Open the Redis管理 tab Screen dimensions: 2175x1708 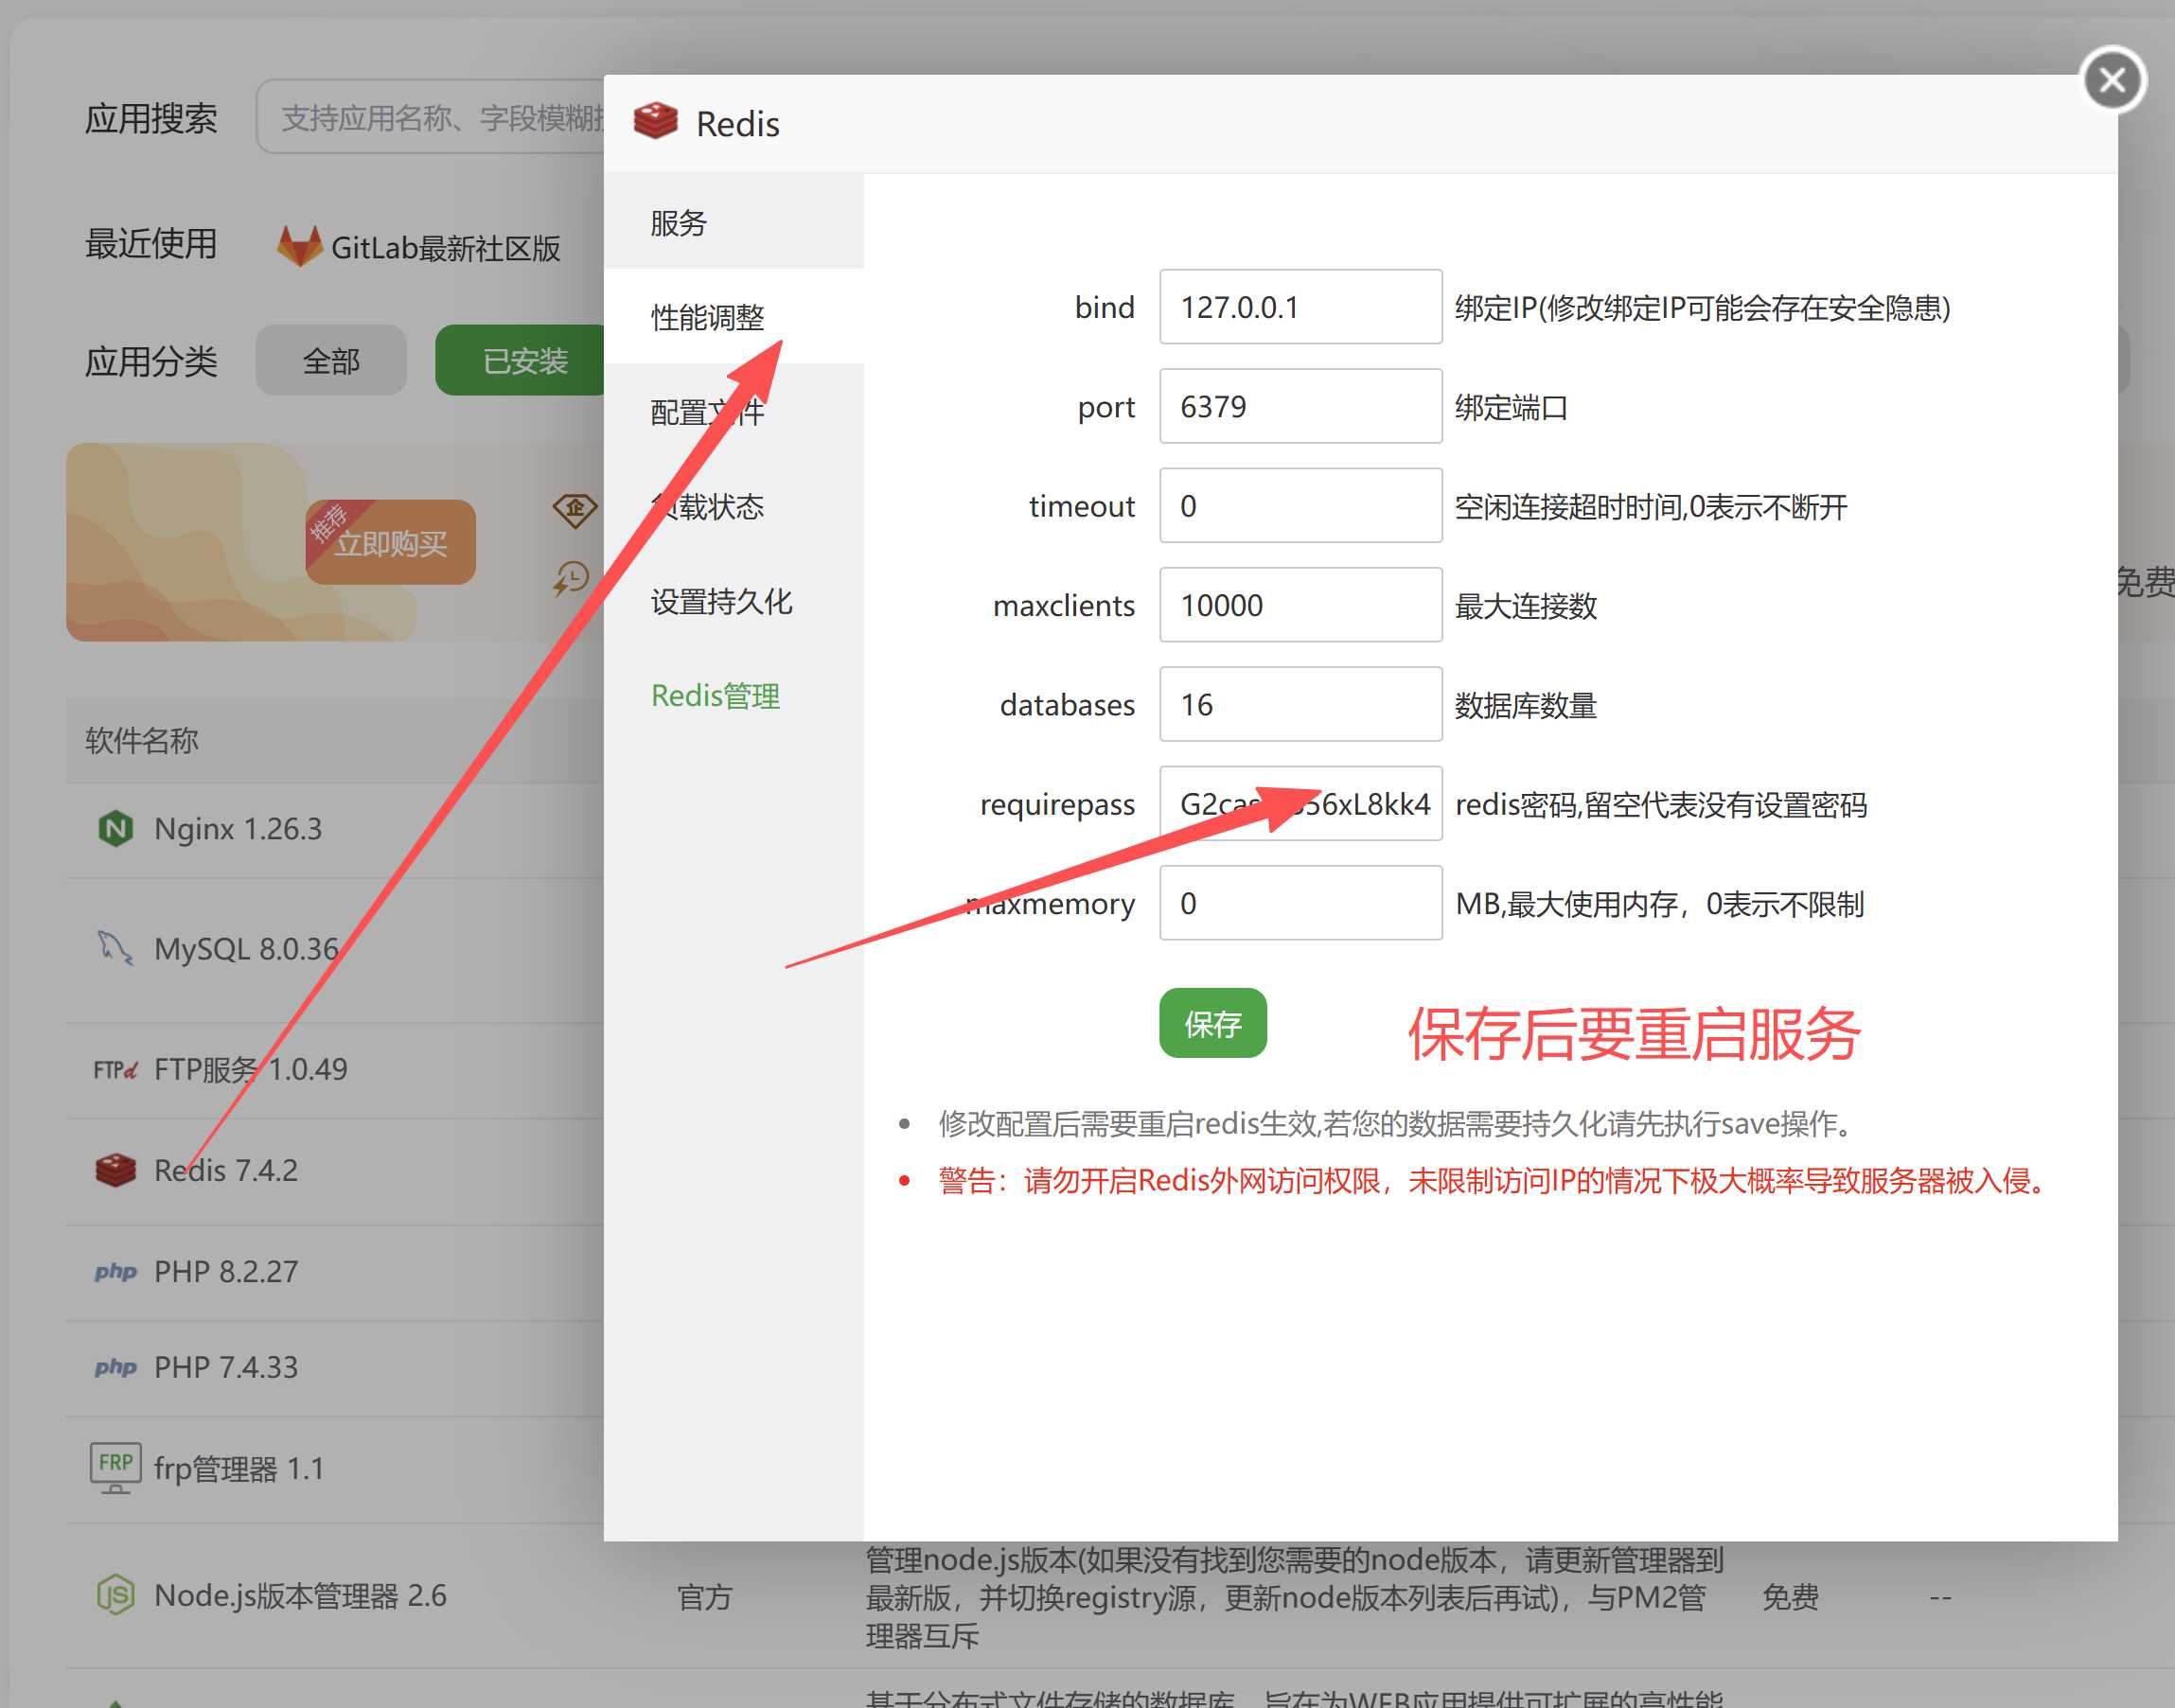[x=715, y=695]
